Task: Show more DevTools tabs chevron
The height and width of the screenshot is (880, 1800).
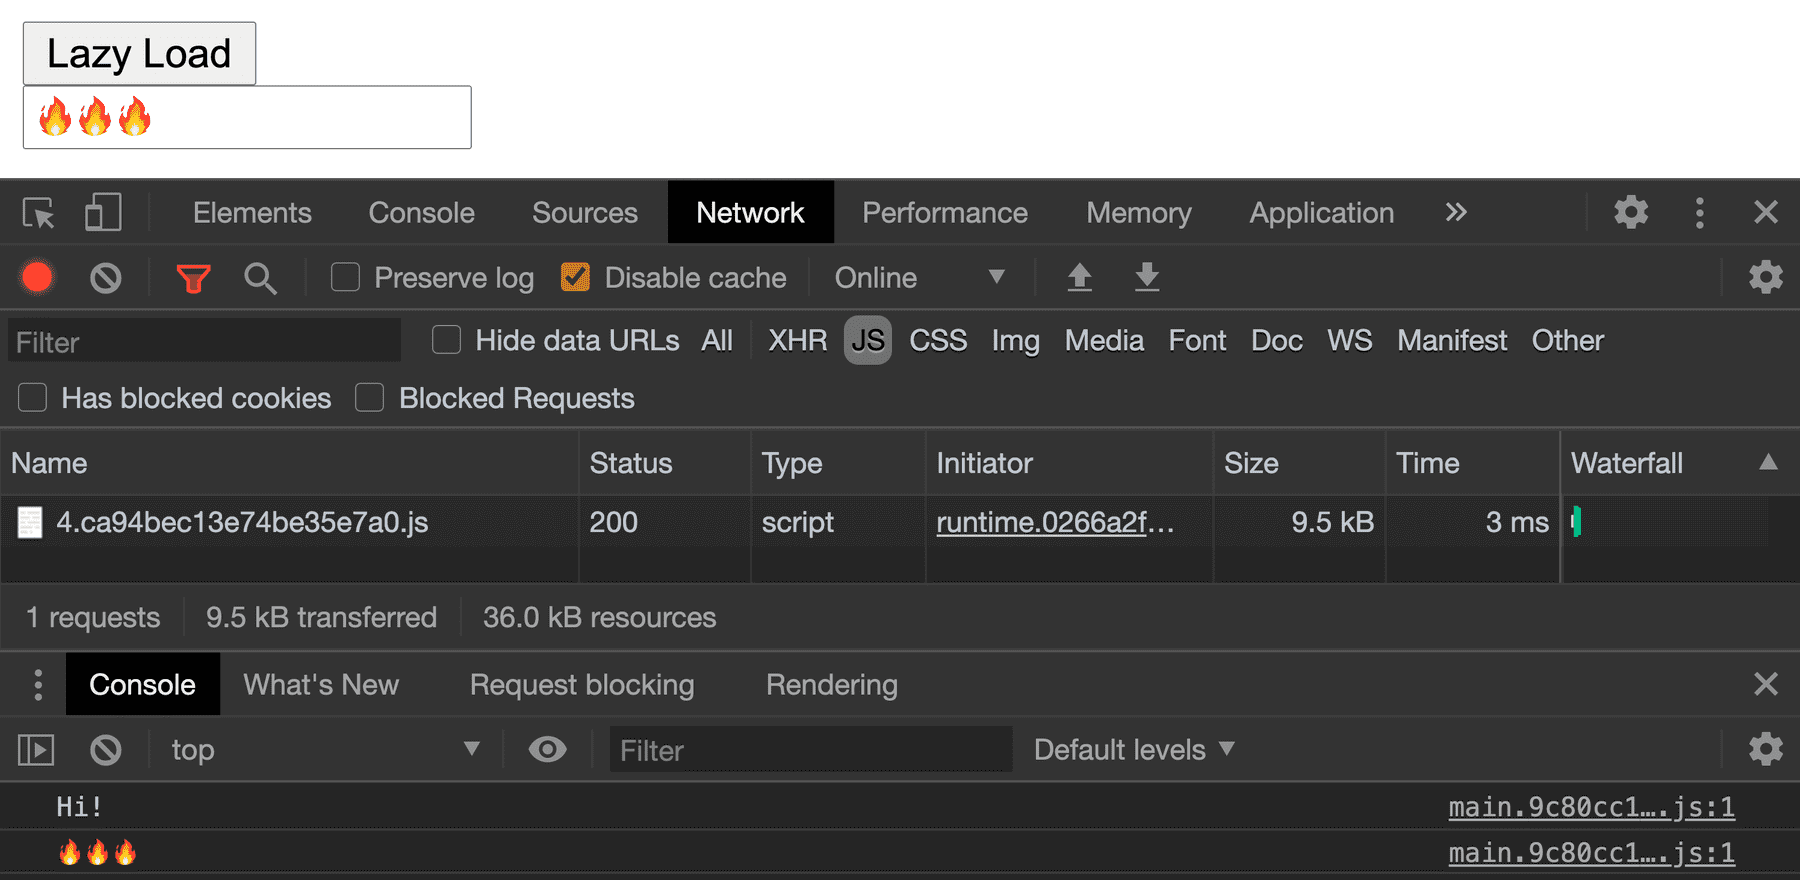Action: (x=1456, y=212)
